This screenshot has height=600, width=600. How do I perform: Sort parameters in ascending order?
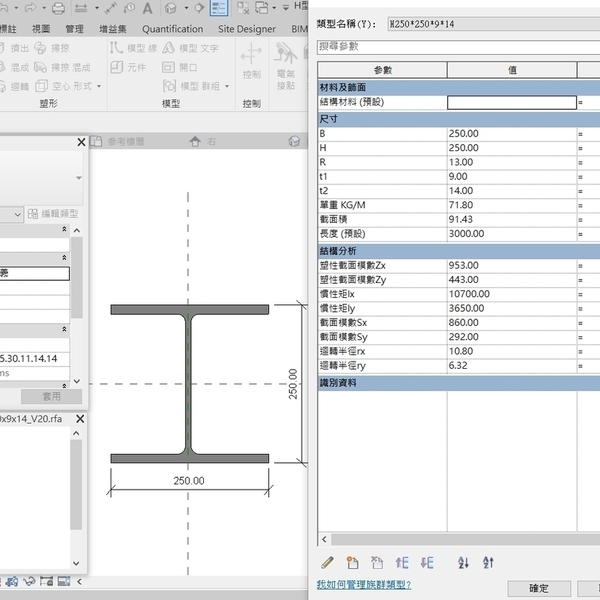[463, 563]
